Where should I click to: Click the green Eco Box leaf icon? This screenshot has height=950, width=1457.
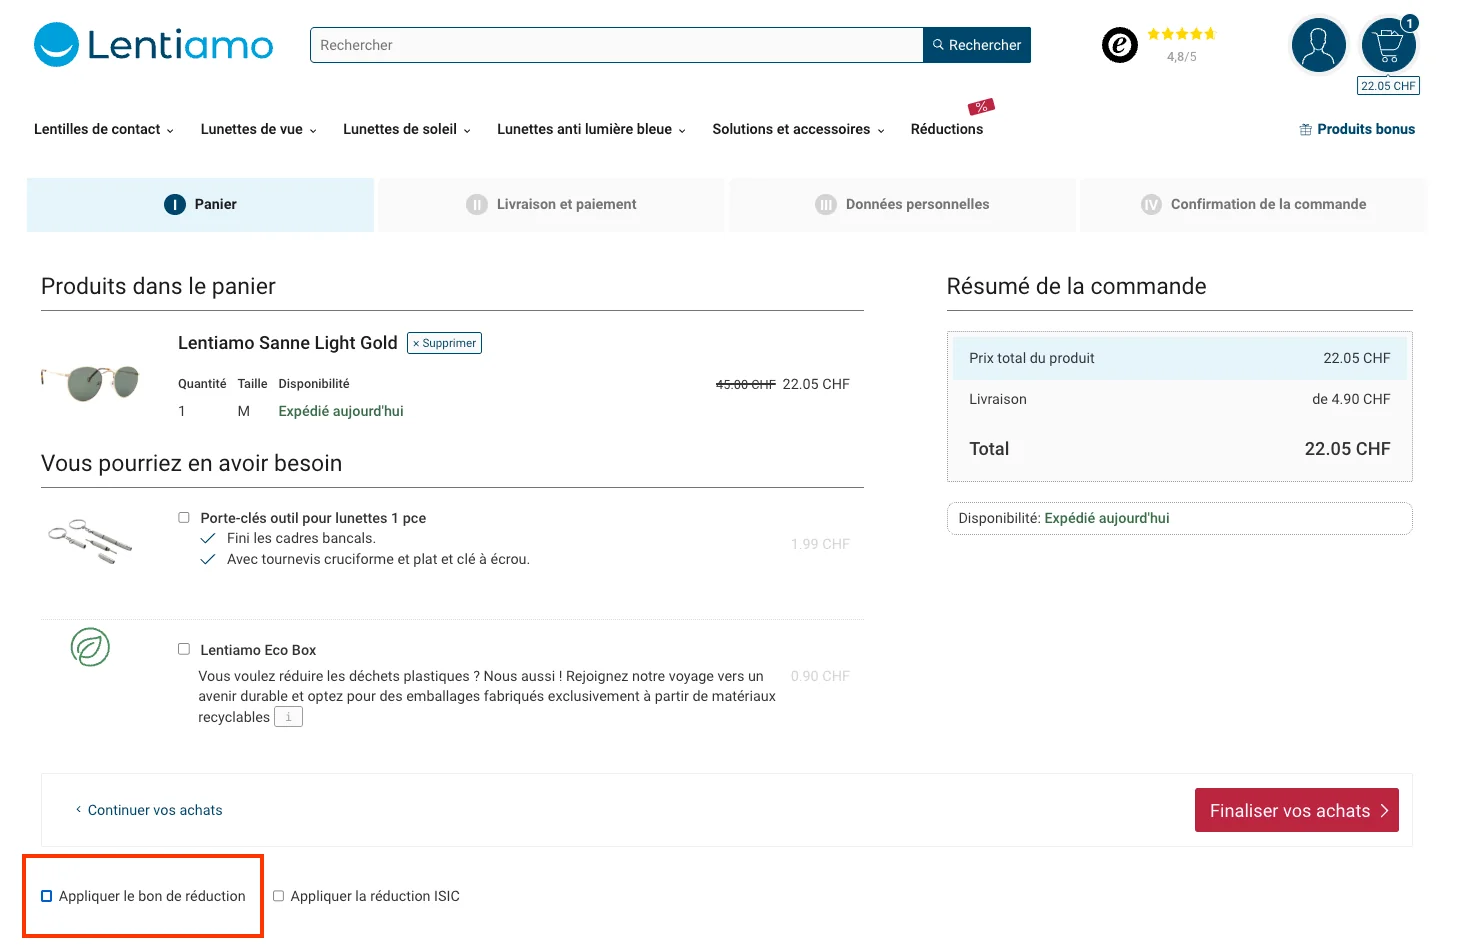pyautogui.click(x=90, y=647)
